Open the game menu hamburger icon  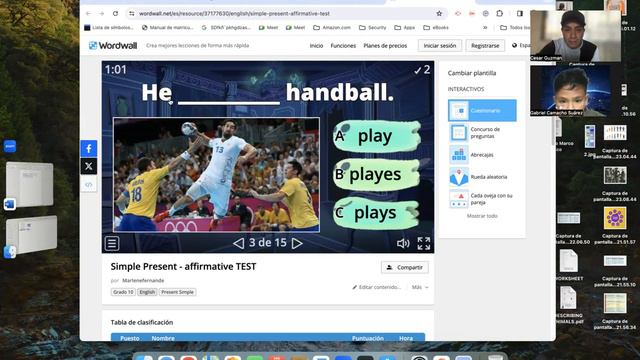point(112,243)
